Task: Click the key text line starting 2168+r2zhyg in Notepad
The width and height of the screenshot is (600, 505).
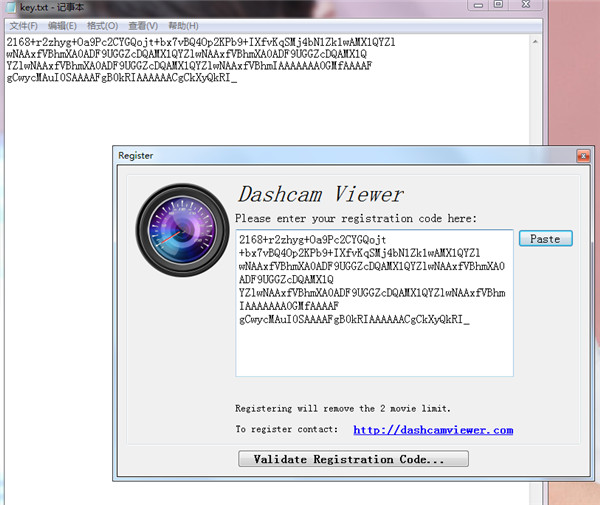Action: click(201, 42)
